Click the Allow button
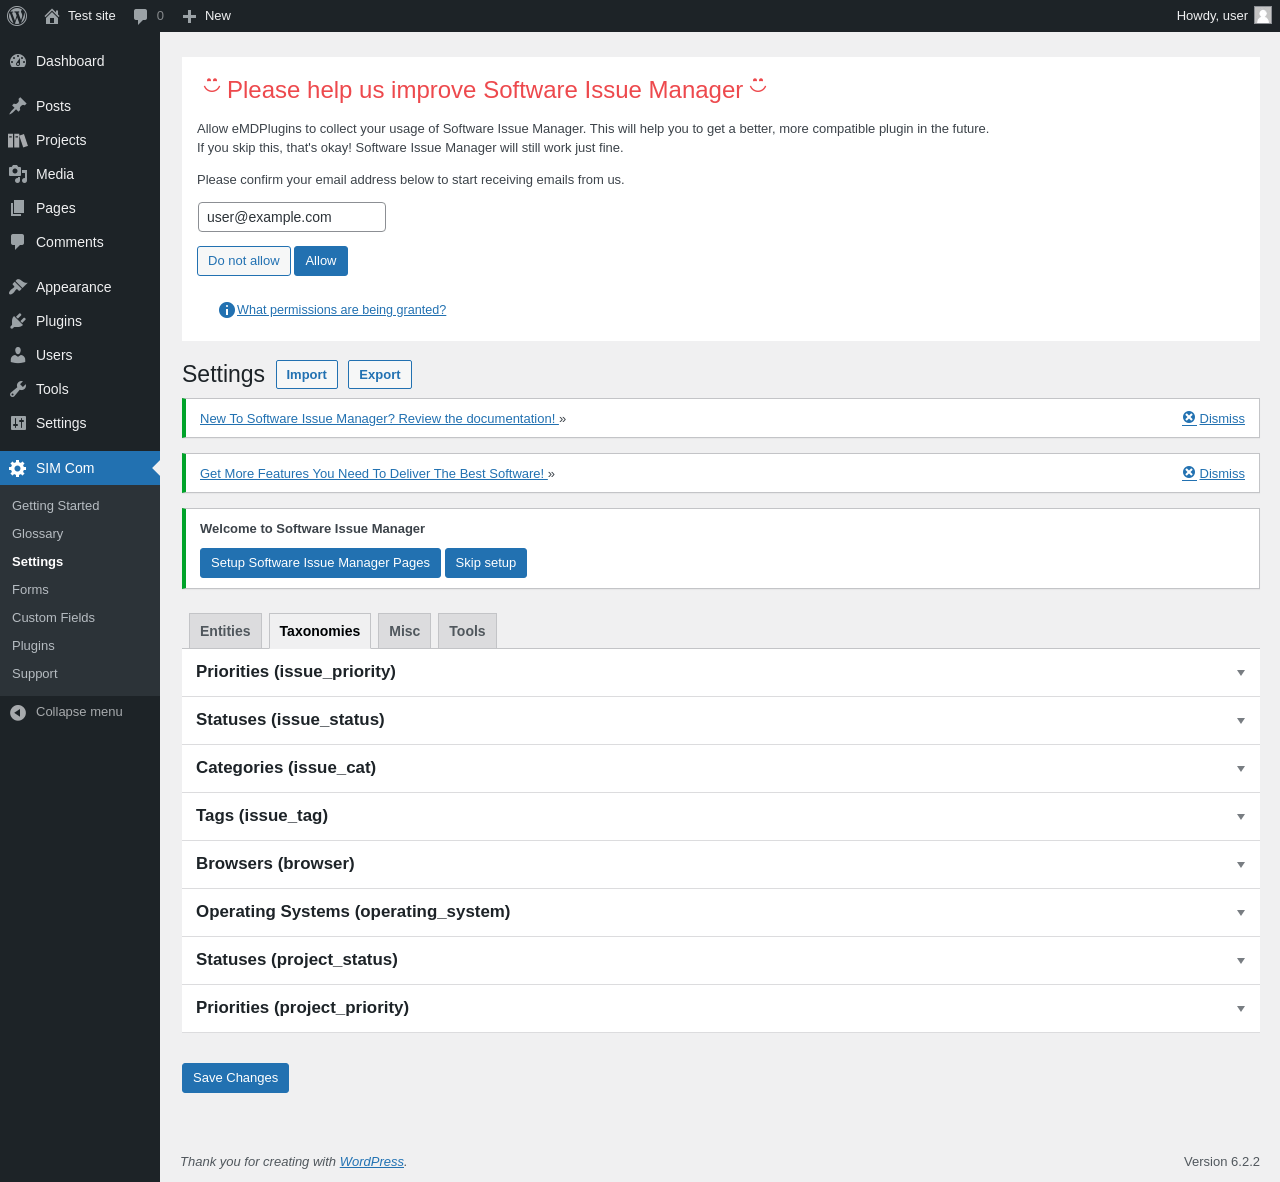Viewport: 1280px width, 1182px height. pos(321,261)
